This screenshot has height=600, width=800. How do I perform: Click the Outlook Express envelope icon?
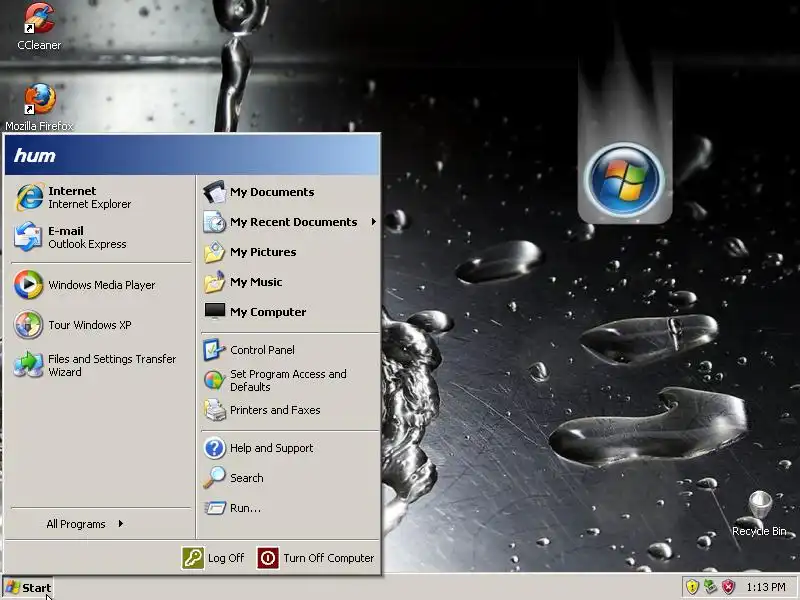pyautogui.click(x=28, y=237)
